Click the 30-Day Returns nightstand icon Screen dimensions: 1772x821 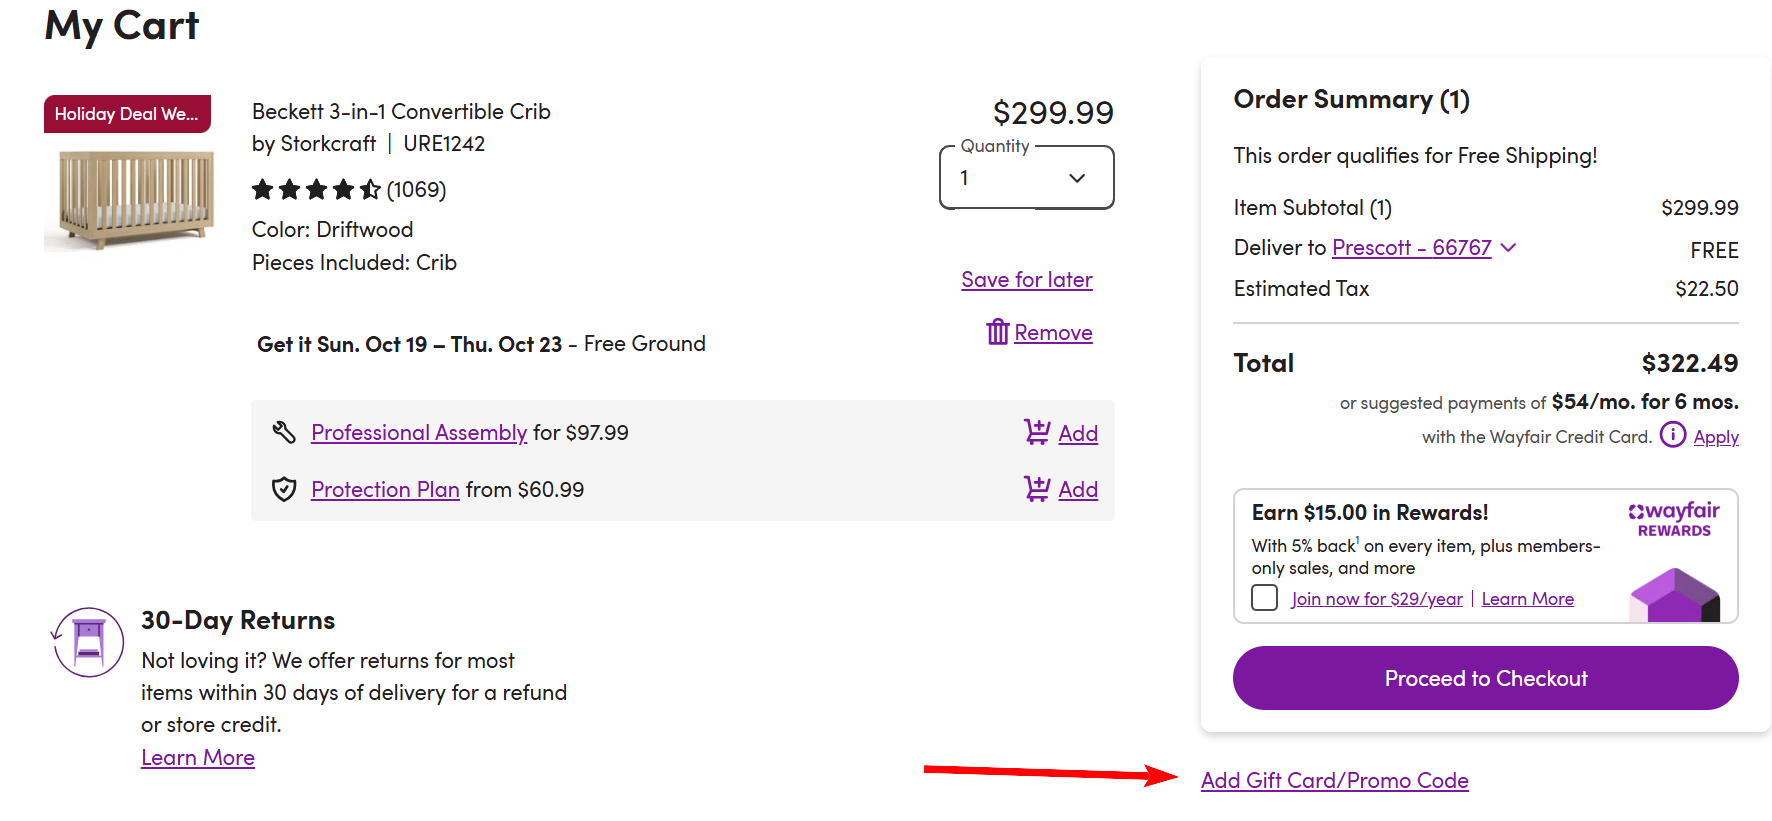point(87,642)
